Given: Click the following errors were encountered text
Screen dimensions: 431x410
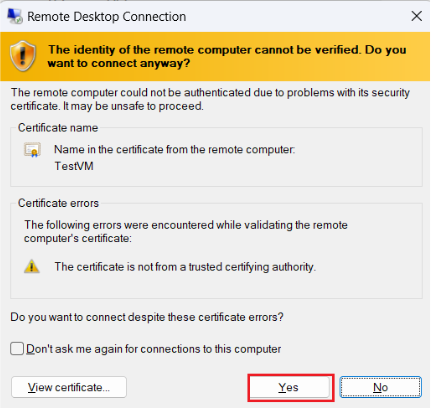Looking at the screenshot, I should [x=186, y=231].
